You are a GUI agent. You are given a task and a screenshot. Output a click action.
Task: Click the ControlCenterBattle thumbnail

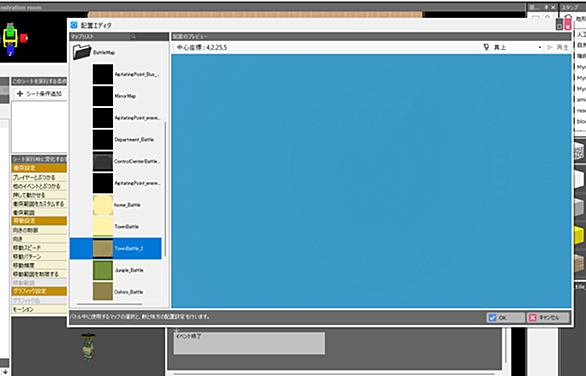[103, 161]
